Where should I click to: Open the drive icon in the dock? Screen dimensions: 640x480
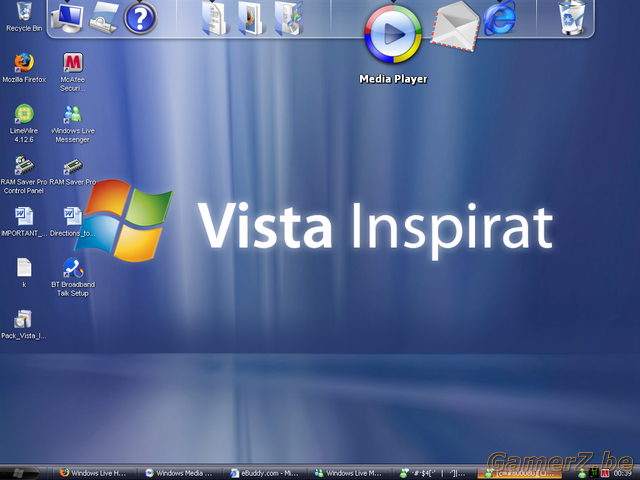(x=104, y=18)
